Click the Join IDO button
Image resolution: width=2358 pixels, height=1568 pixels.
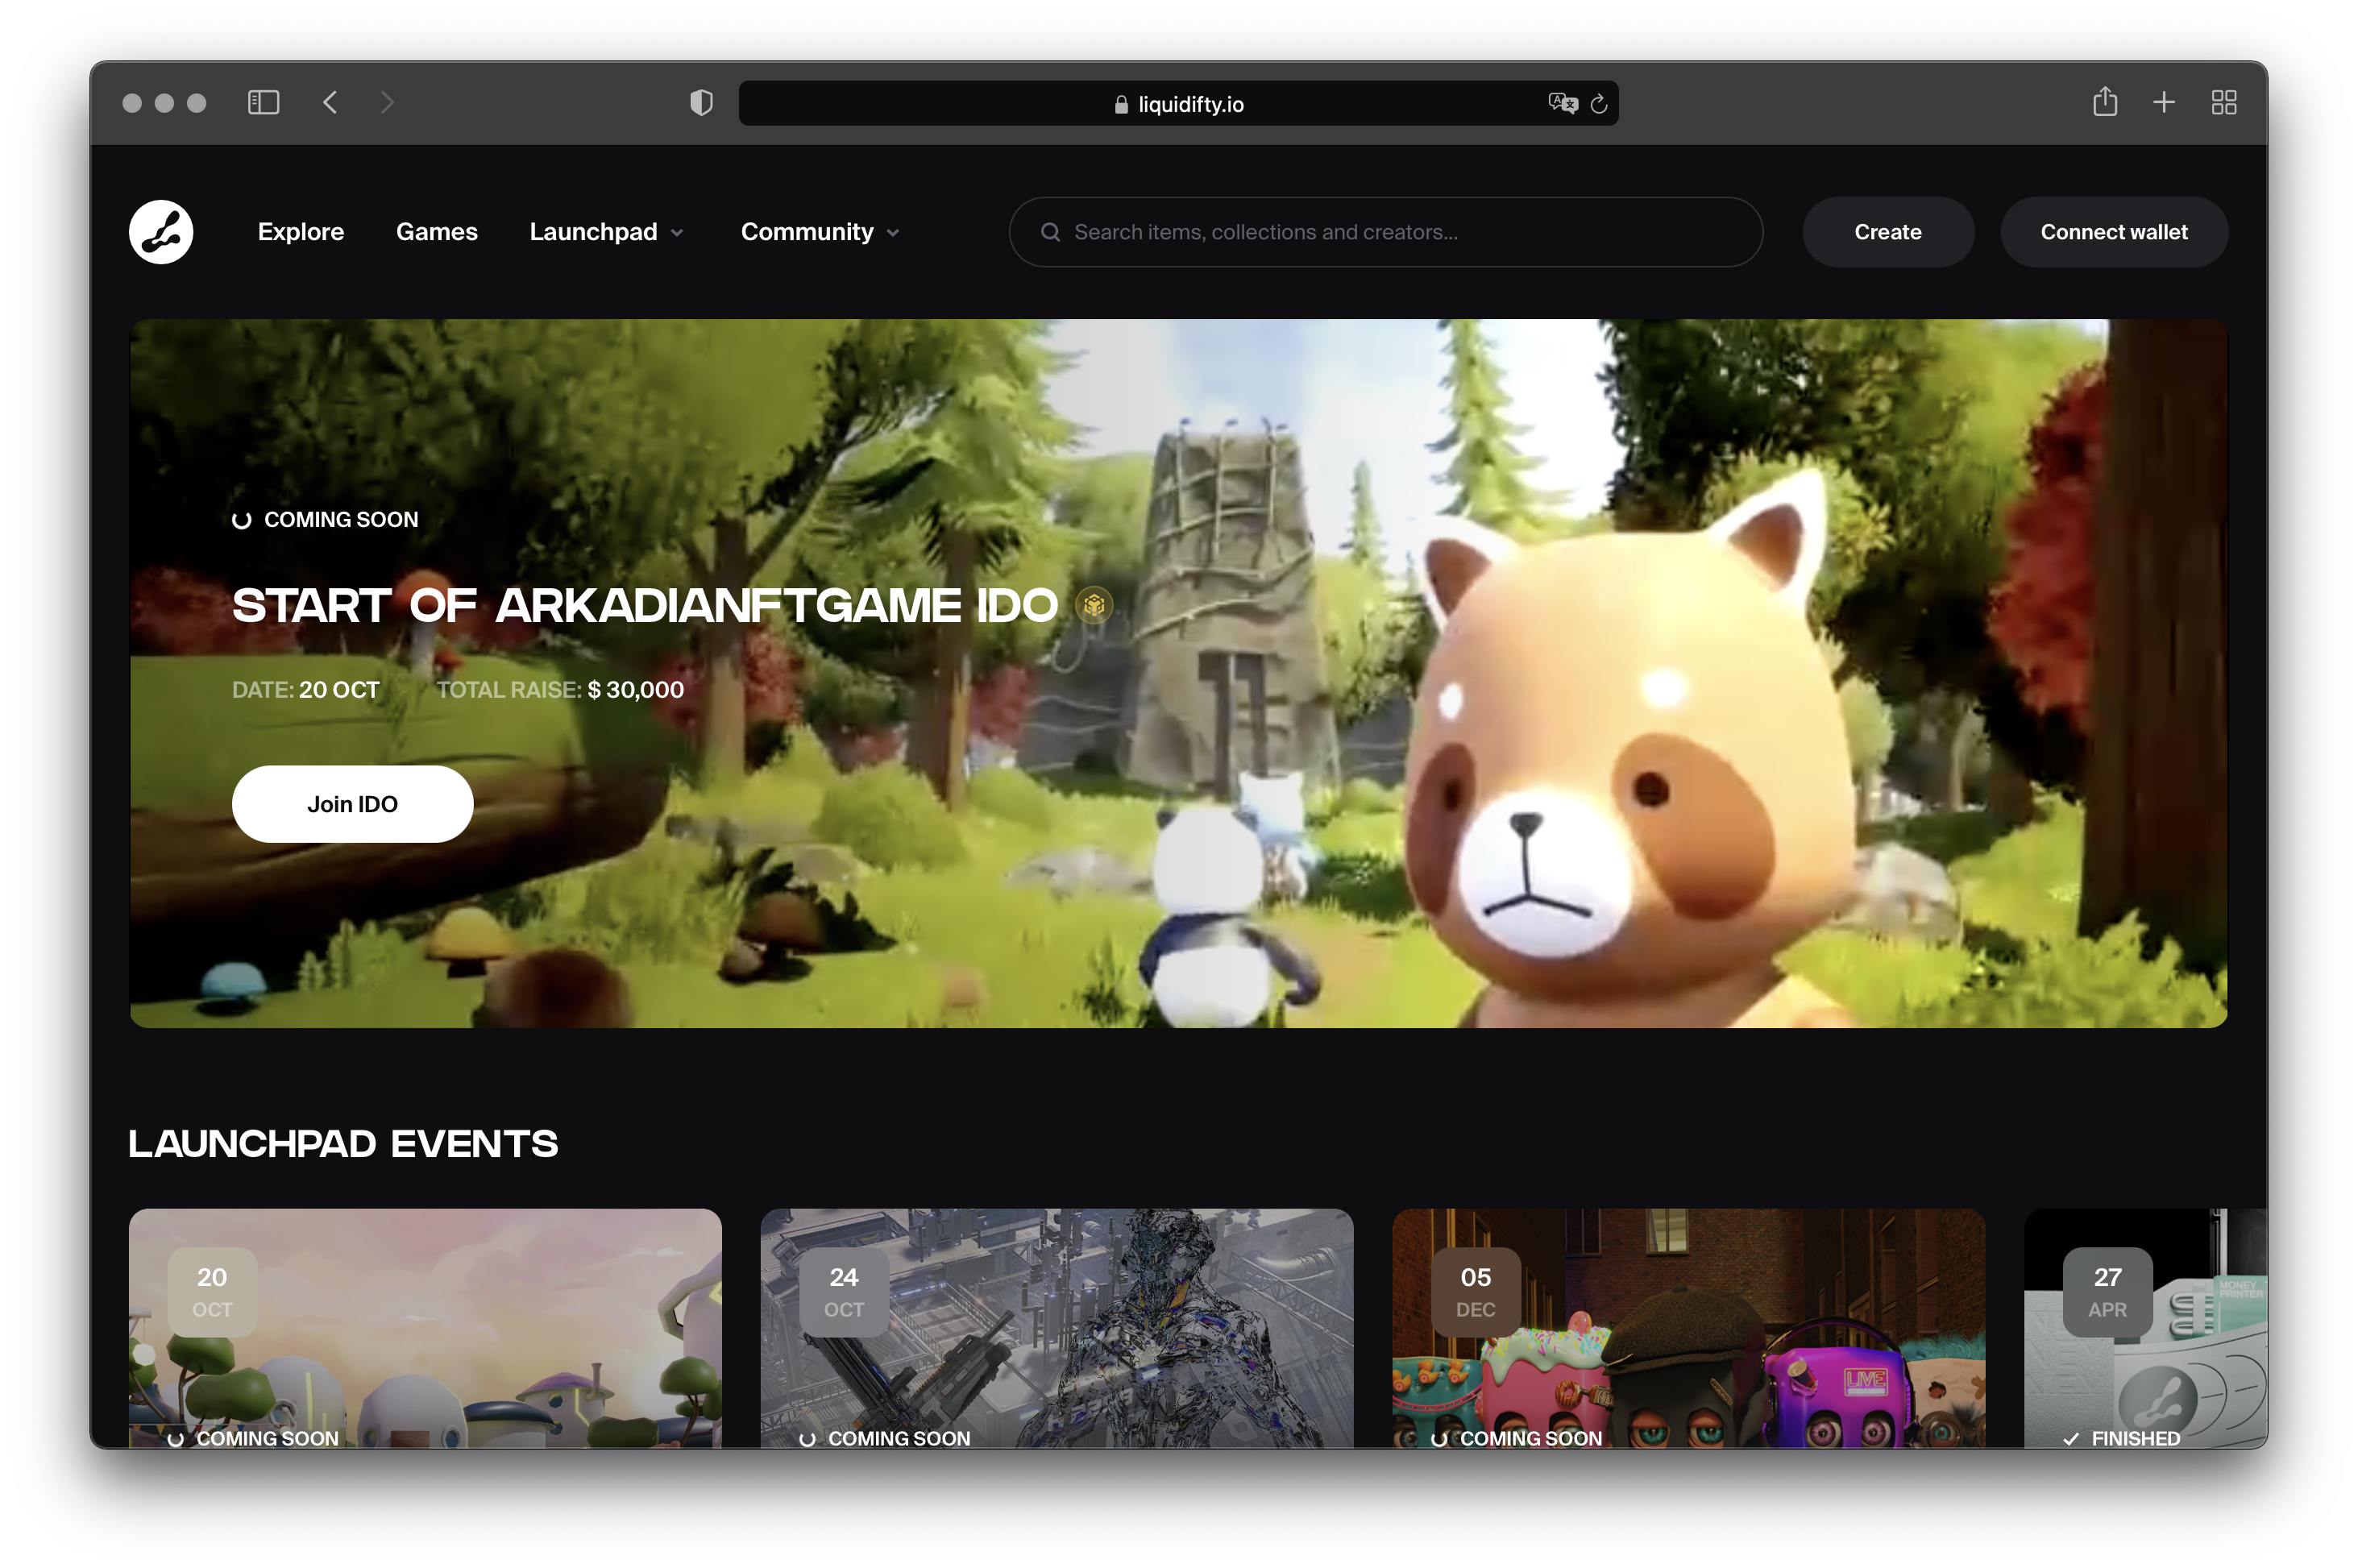pos(352,804)
